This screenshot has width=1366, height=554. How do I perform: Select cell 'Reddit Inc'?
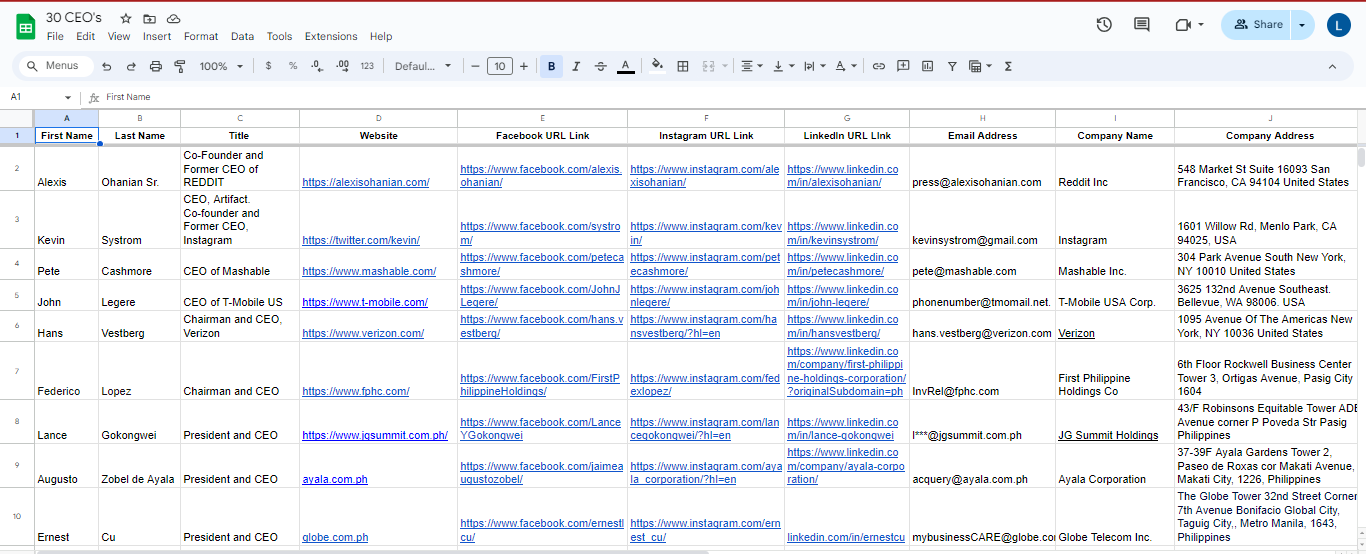click(1115, 169)
